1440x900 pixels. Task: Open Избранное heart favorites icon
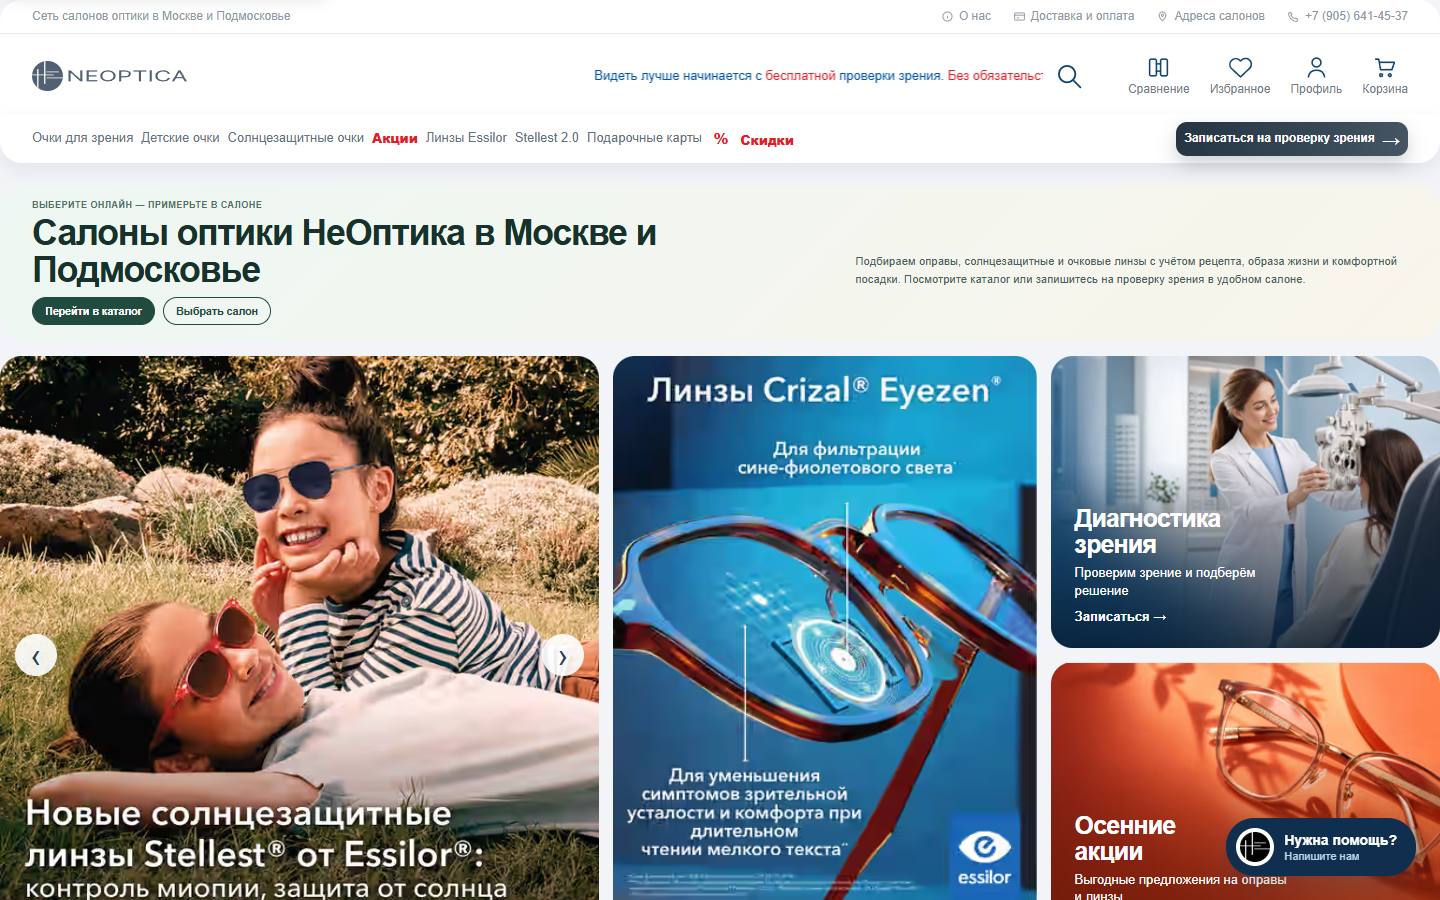(x=1240, y=76)
